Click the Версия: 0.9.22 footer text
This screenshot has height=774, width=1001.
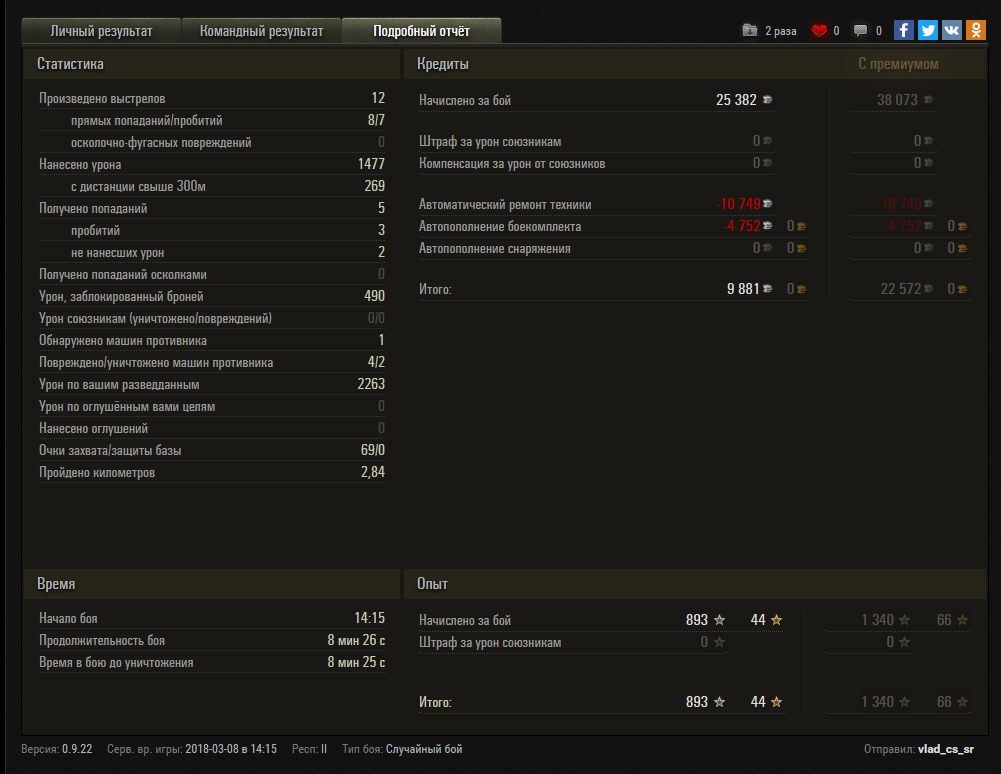pyautogui.click(x=57, y=749)
